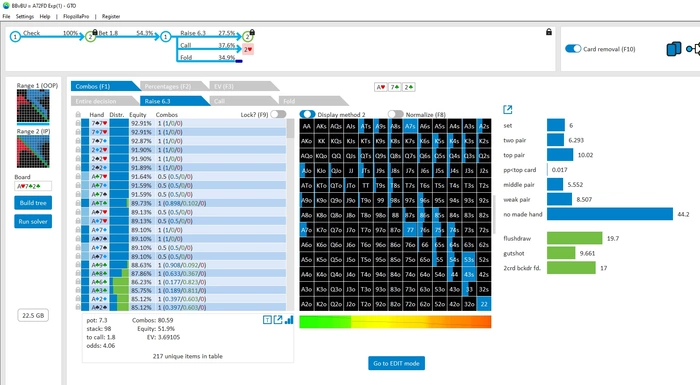This screenshot has height=385, width=700.
Task: Open the Settings menu
Action: 25,16
